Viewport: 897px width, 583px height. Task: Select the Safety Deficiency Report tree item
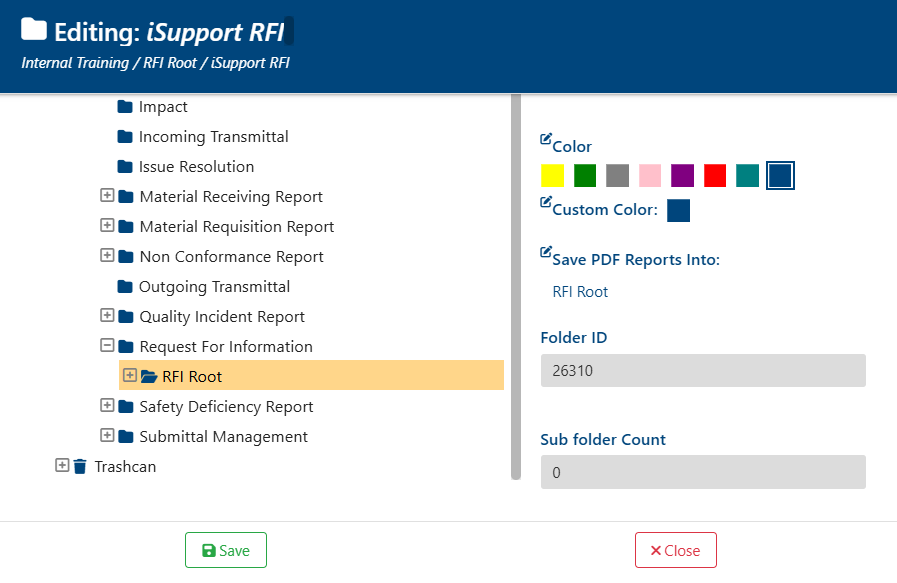pyautogui.click(x=226, y=407)
